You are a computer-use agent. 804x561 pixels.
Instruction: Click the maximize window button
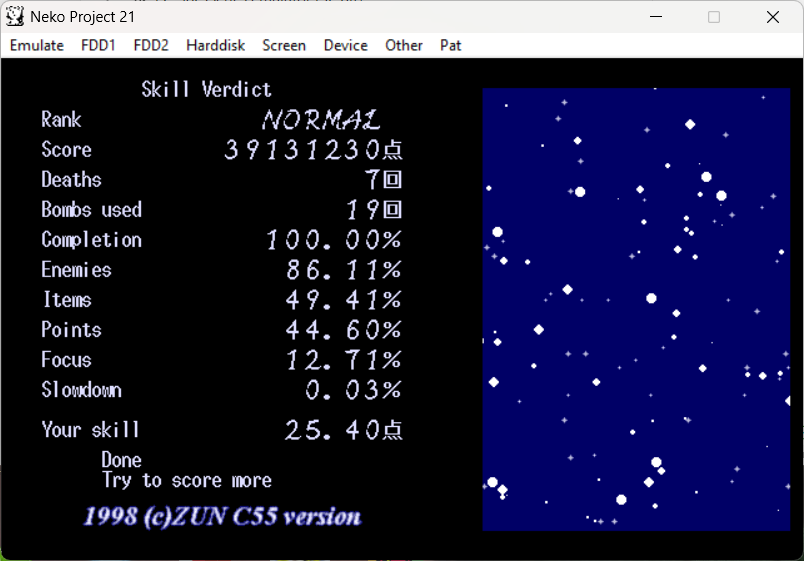click(714, 17)
